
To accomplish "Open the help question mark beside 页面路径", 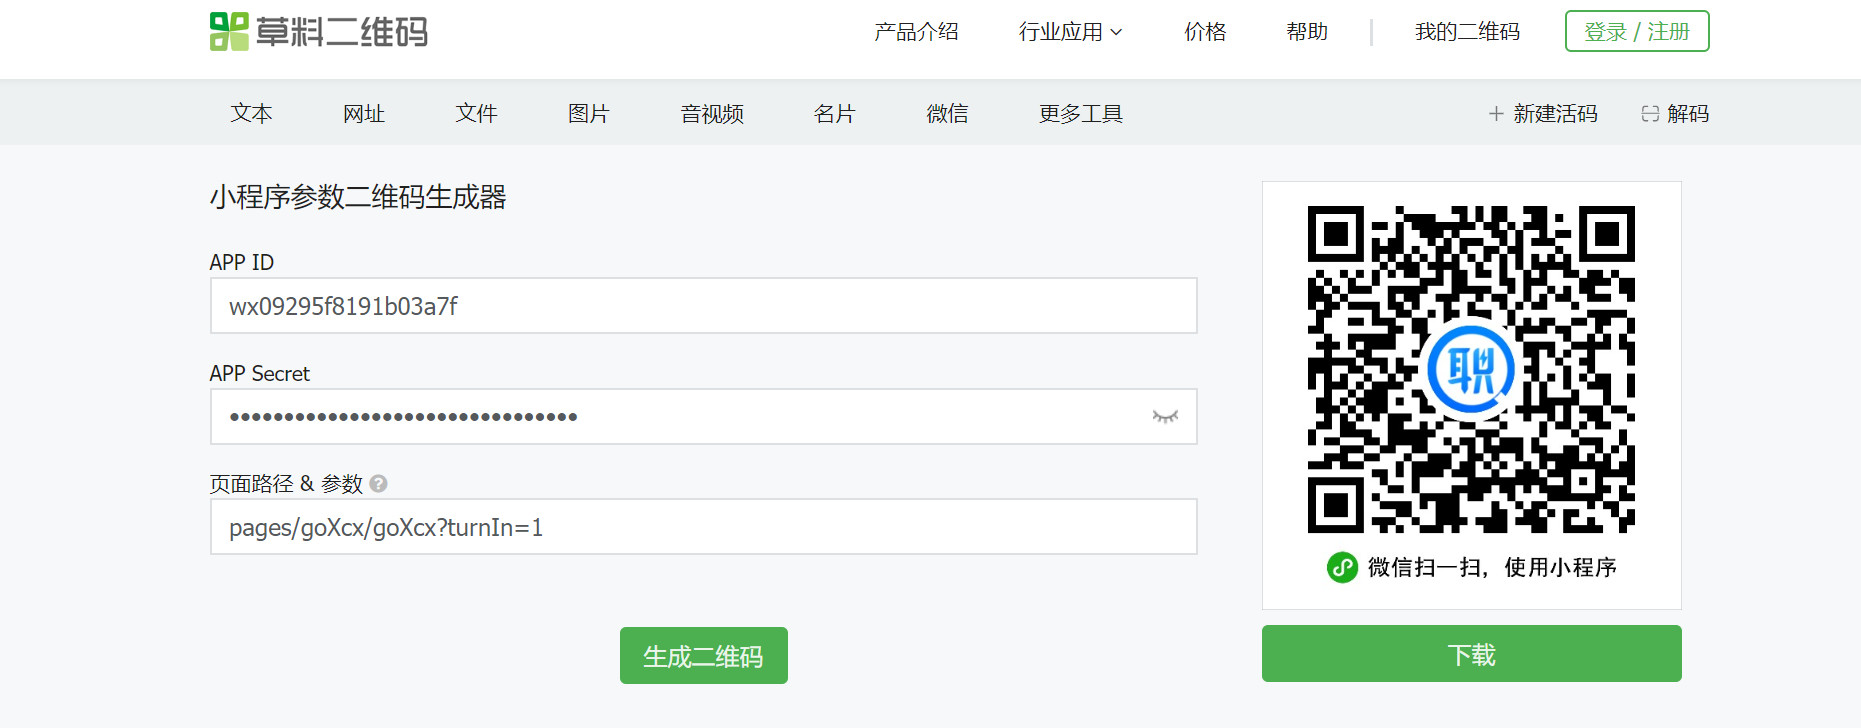I will click(x=378, y=484).
